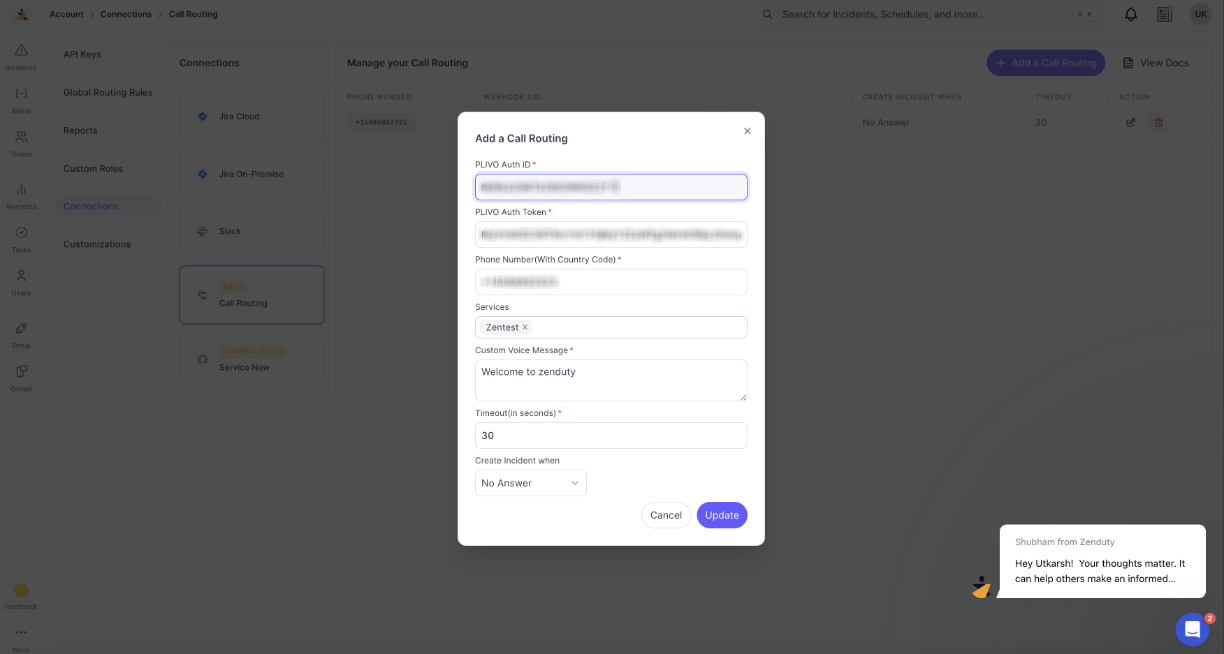The image size is (1224, 654).
Task: Open the notifications bell icon
Action: point(1131,14)
